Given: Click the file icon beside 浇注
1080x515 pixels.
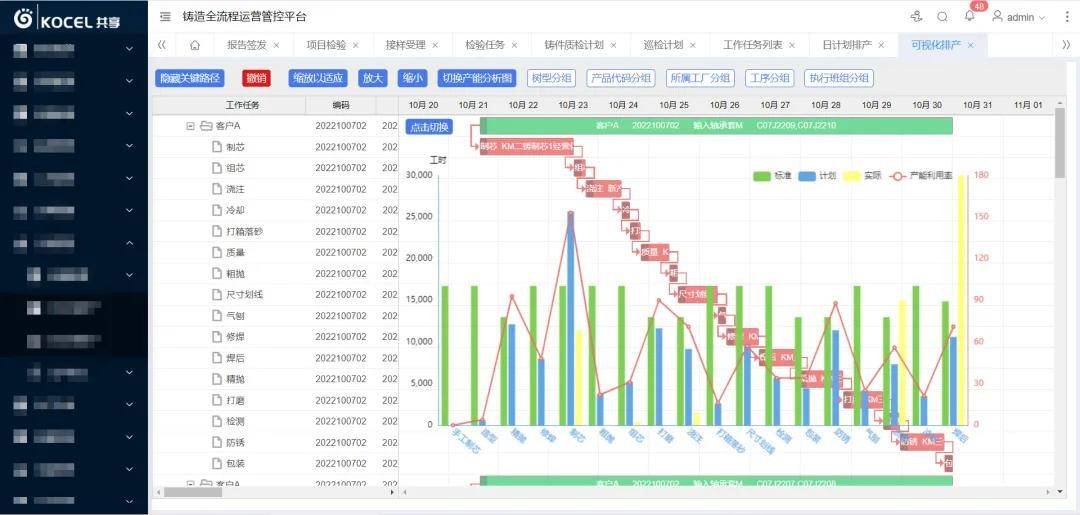Looking at the screenshot, I should point(216,189).
